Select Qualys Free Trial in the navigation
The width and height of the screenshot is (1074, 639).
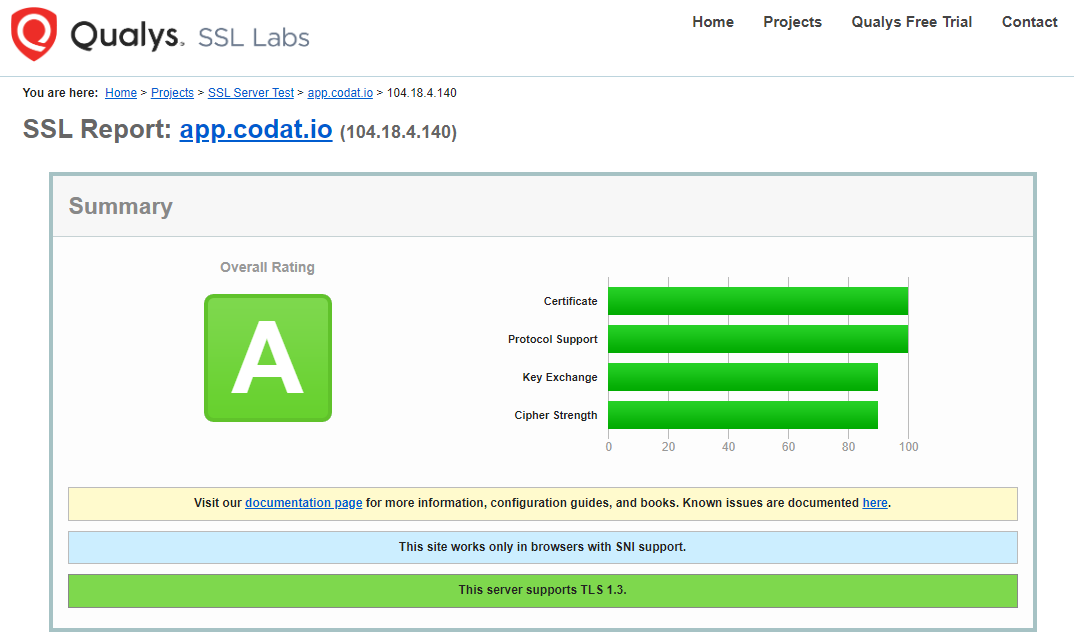911,21
